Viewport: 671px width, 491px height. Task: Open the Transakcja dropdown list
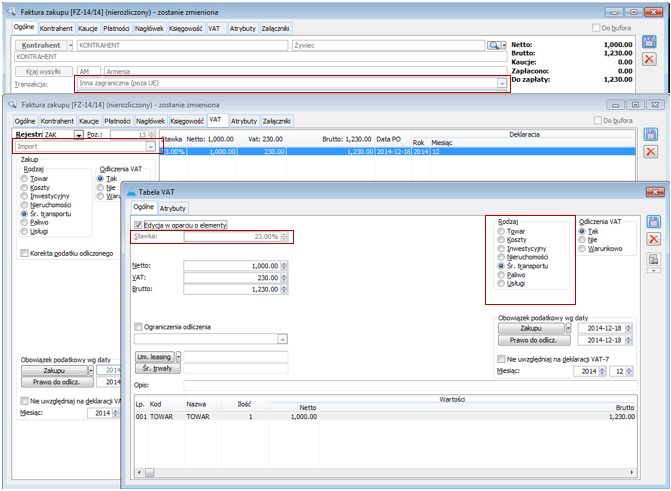click(x=502, y=83)
